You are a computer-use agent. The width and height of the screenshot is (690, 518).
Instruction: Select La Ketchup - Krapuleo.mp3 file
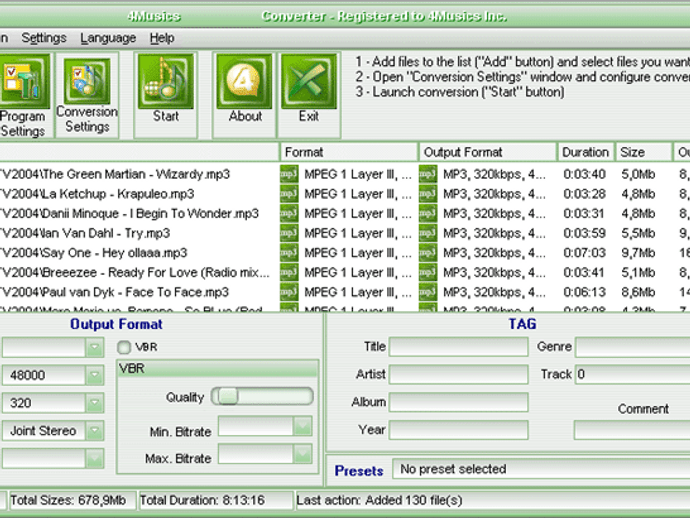pos(97,194)
